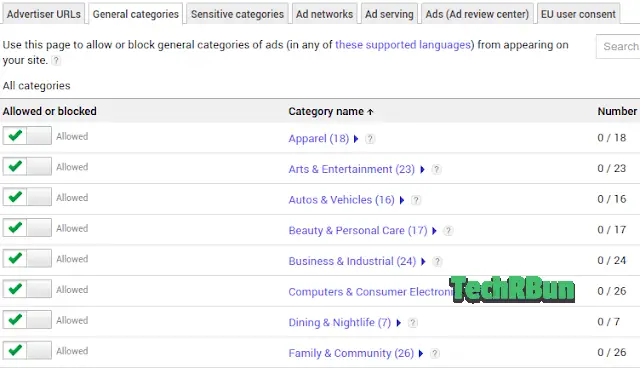Open the help icon beside Family & Community
640x368 pixels.
[435, 353]
